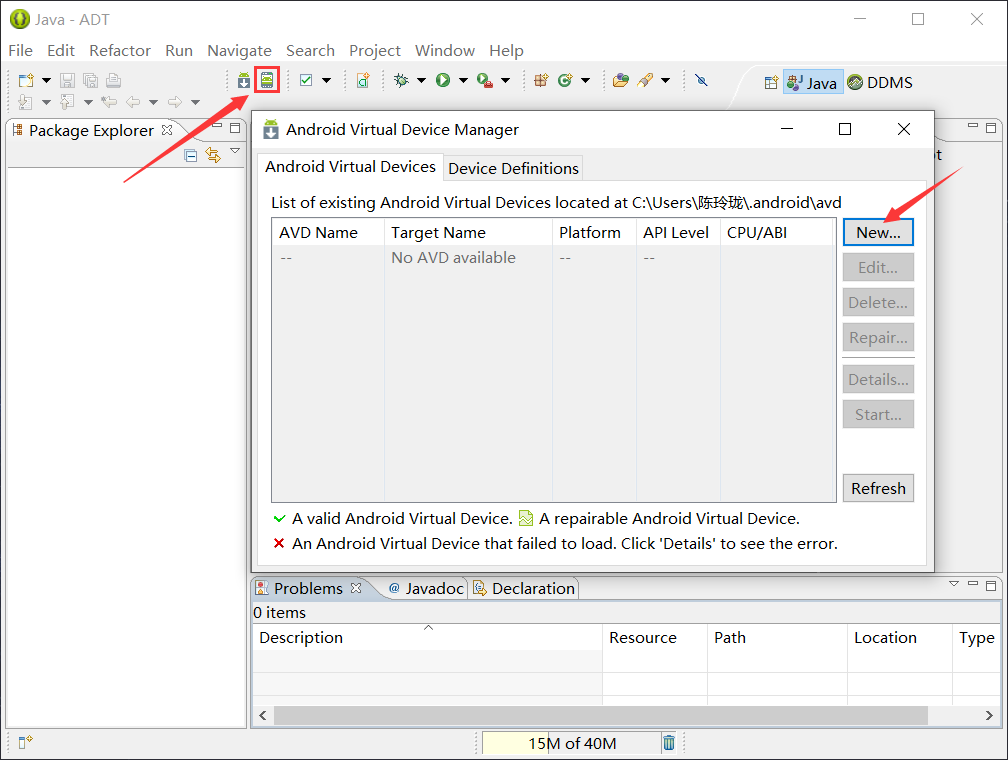Maximize the Package Explorer view

coord(235,128)
